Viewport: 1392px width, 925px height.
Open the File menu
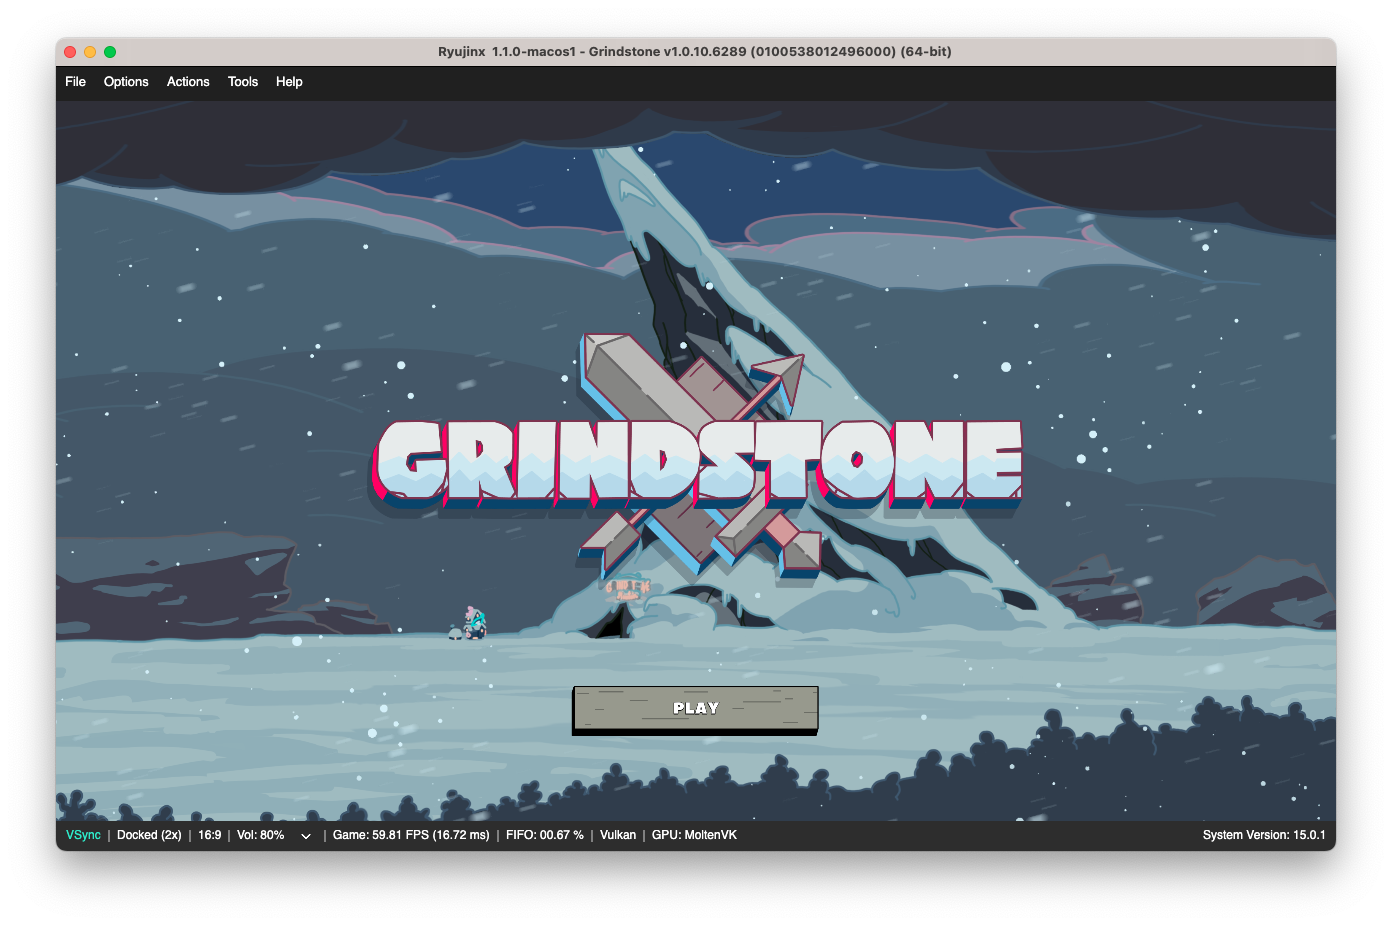tap(74, 82)
